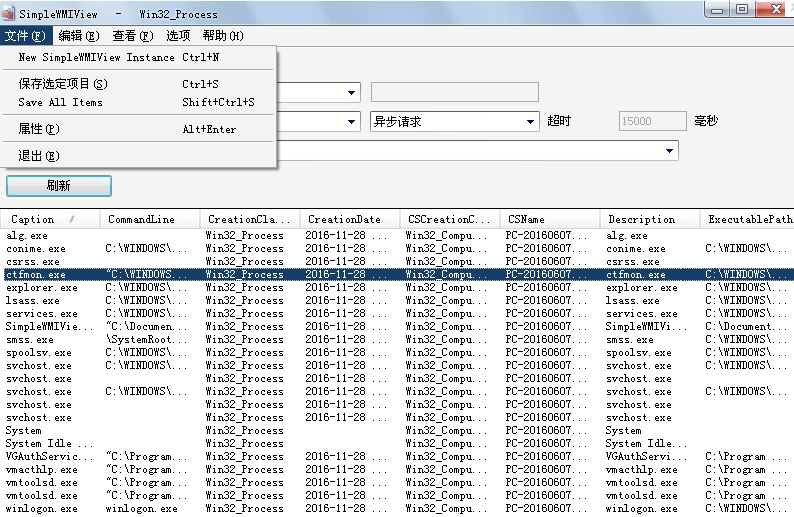Sort by CSCreationC... column header
The height and width of the screenshot is (517, 794).
coord(450,219)
